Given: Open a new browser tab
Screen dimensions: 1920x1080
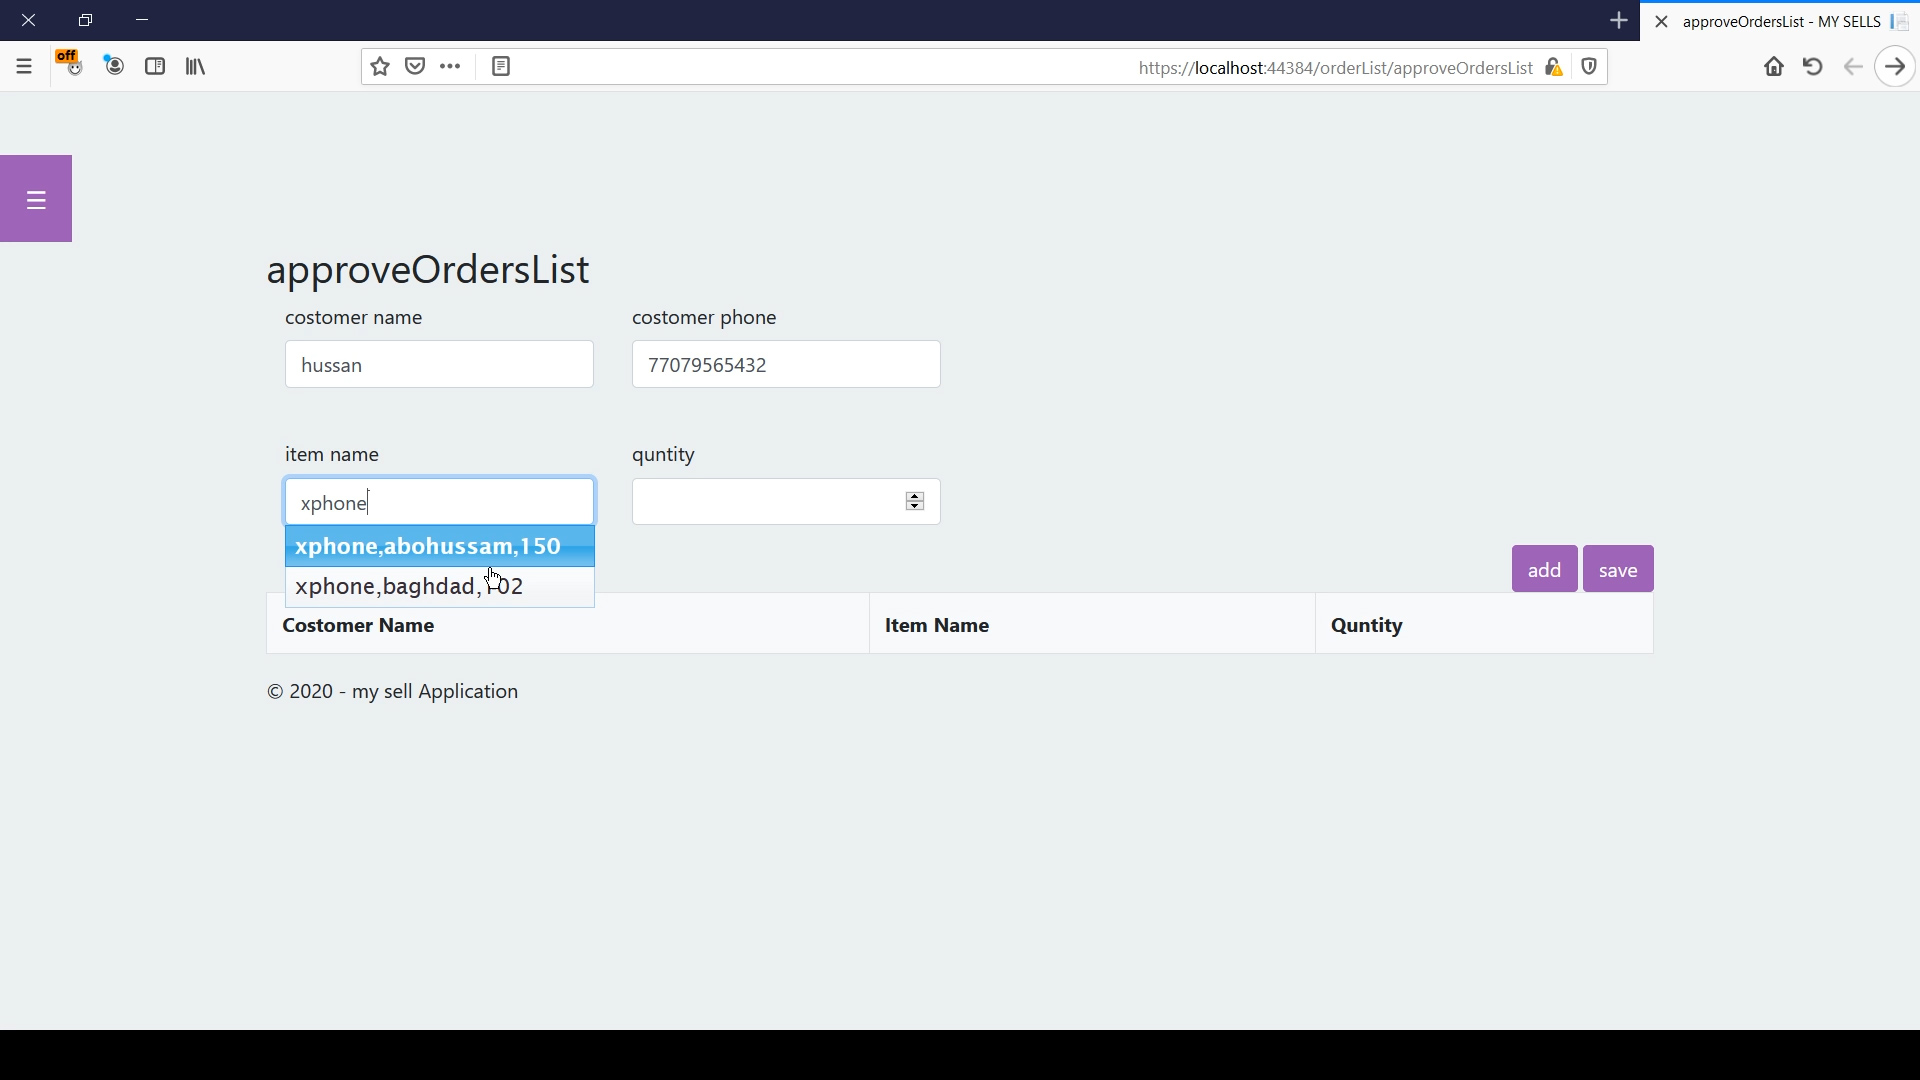Looking at the screenshot, I should pos(1619,20).
